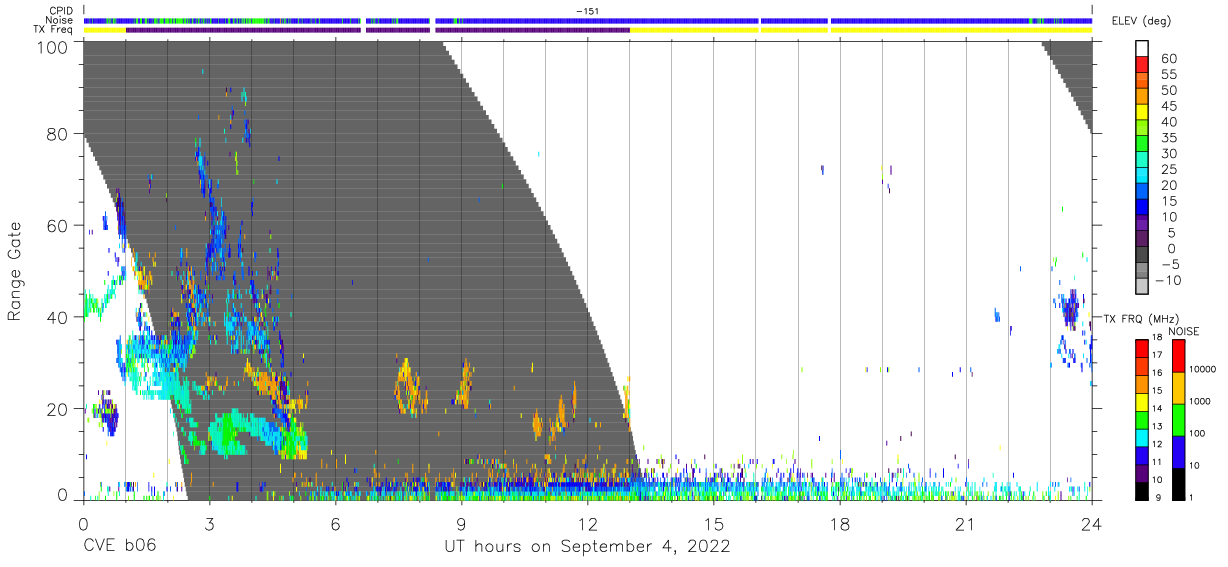Click the "NOISE" legend title
This screenshot has height=567, width=1228.
[1184, 331]
